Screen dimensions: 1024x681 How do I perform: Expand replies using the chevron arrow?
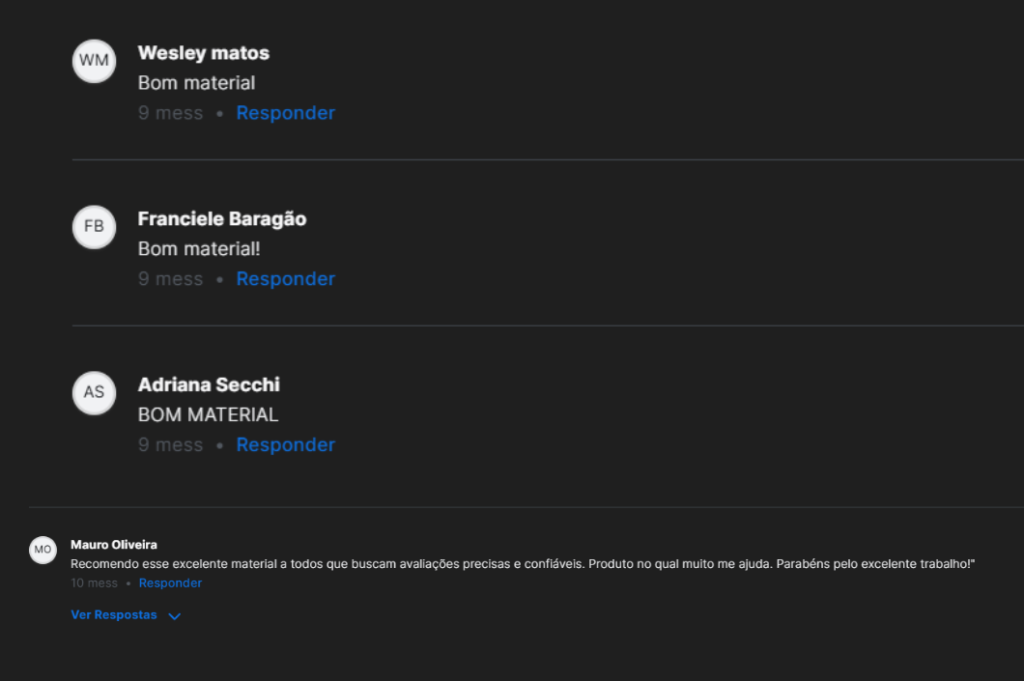point(175,616)
